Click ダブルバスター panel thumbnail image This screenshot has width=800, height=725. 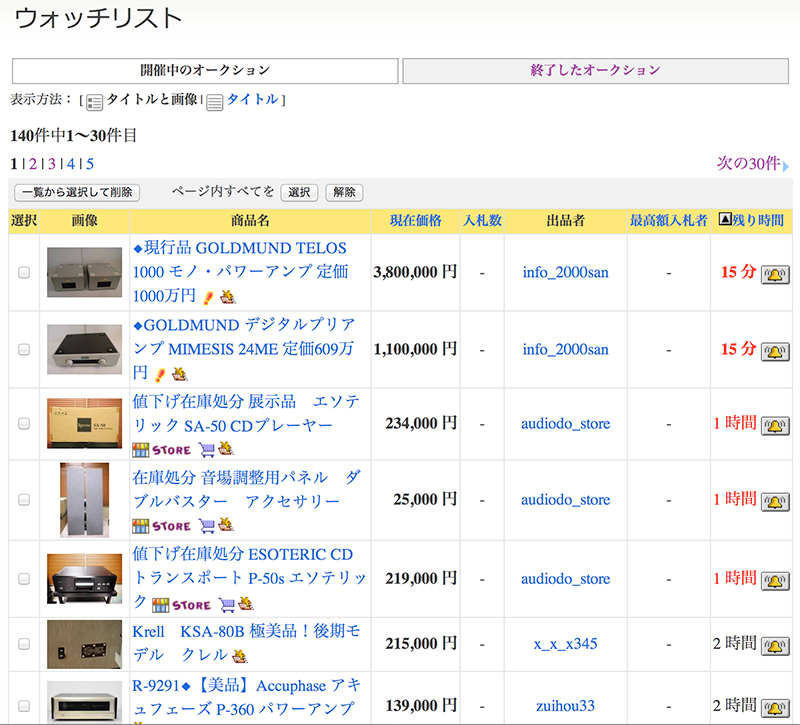point(85,499)
